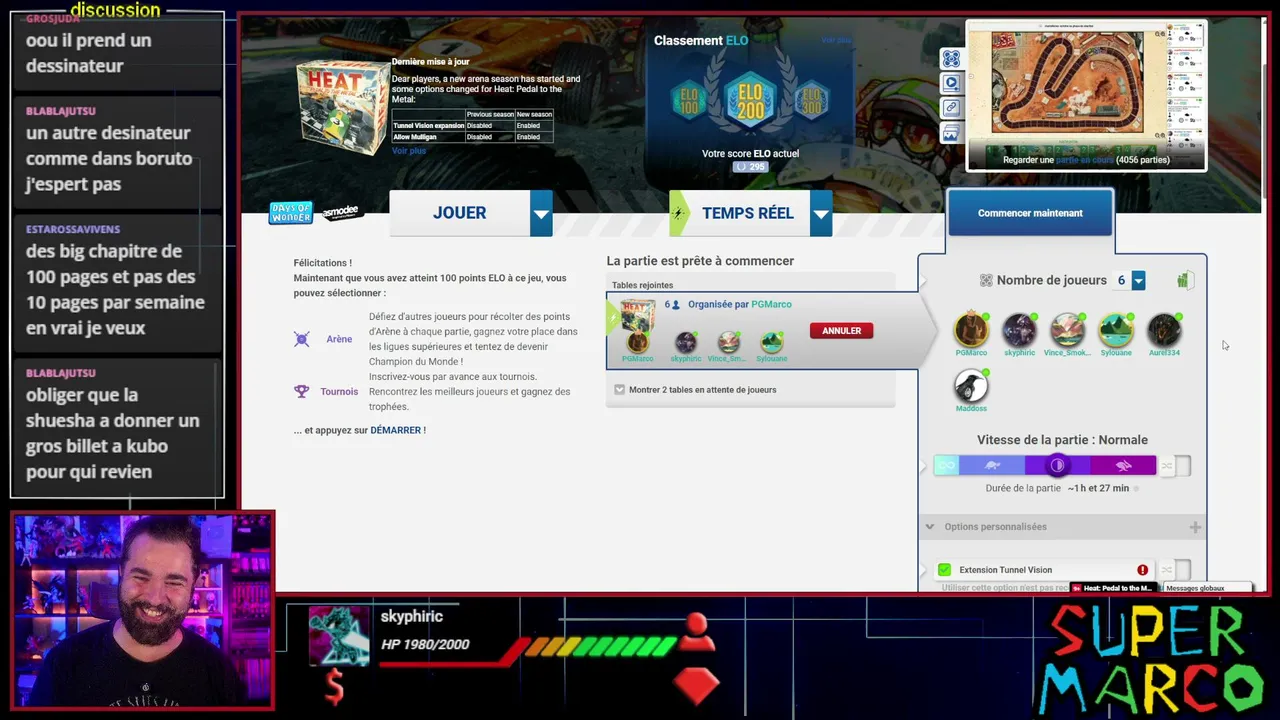The width and height of the screenshot is (1280, 720).
Task: Click the Heat: Pedal to the Metal notification
Action: [1111, 588]
